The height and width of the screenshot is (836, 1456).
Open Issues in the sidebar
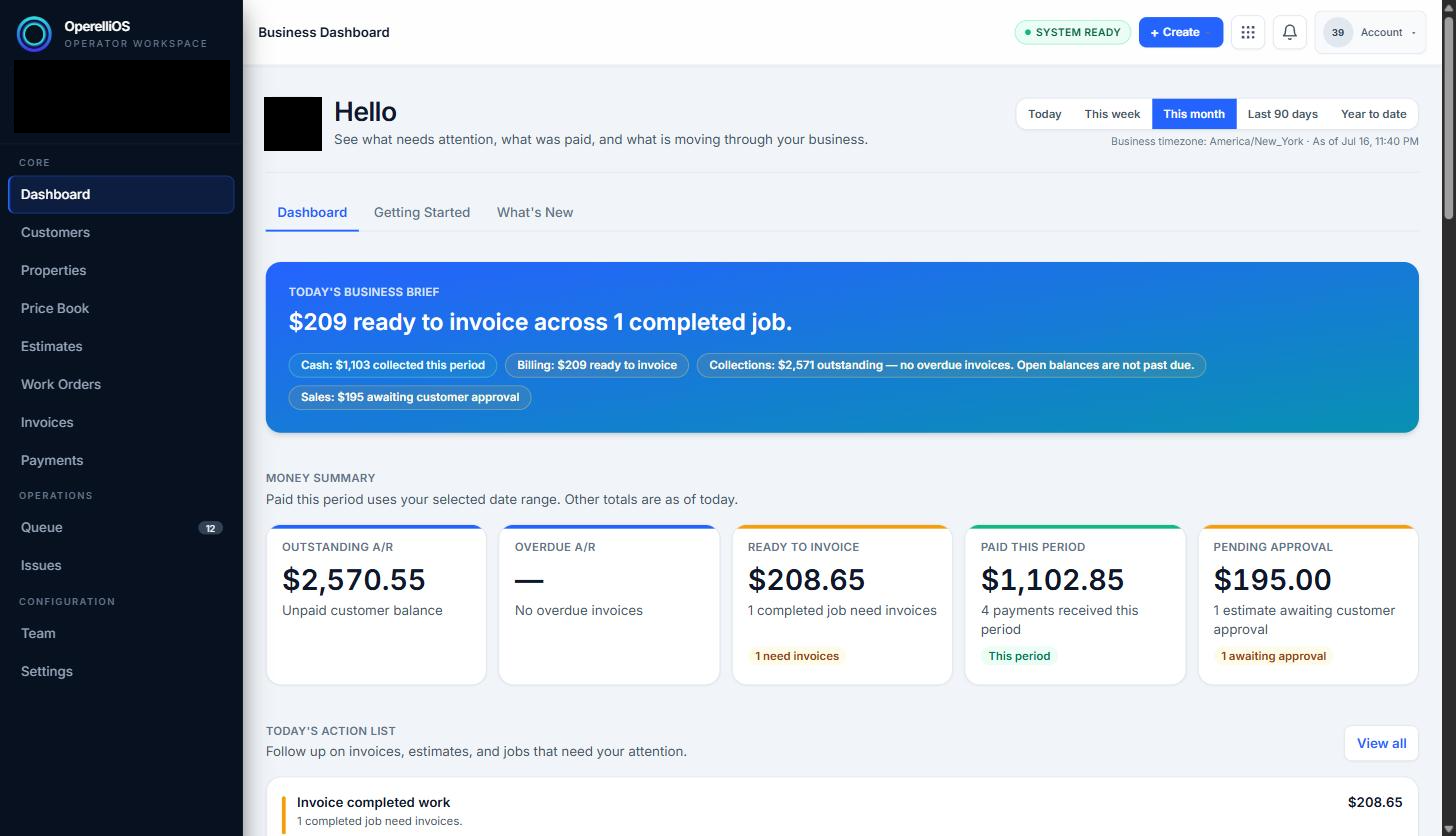point(121,565)
